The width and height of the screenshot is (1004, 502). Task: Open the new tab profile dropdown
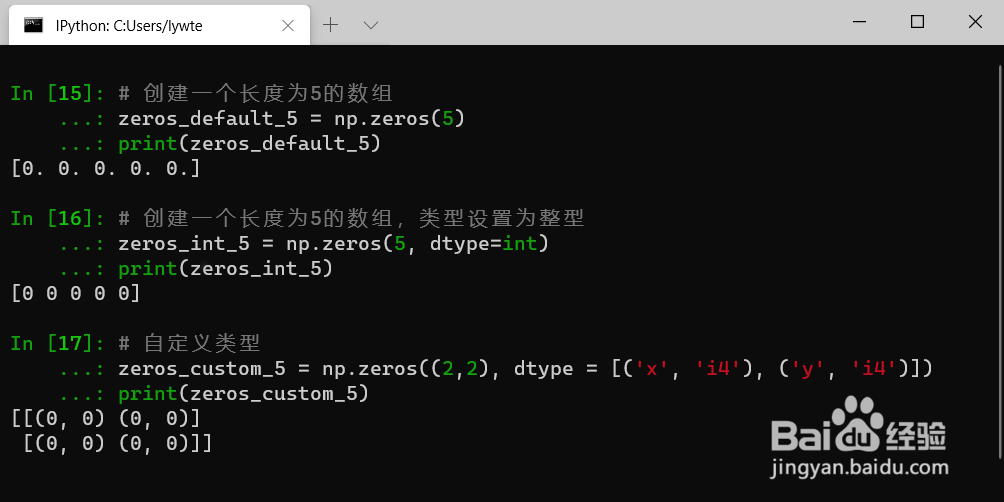point(371,25)
